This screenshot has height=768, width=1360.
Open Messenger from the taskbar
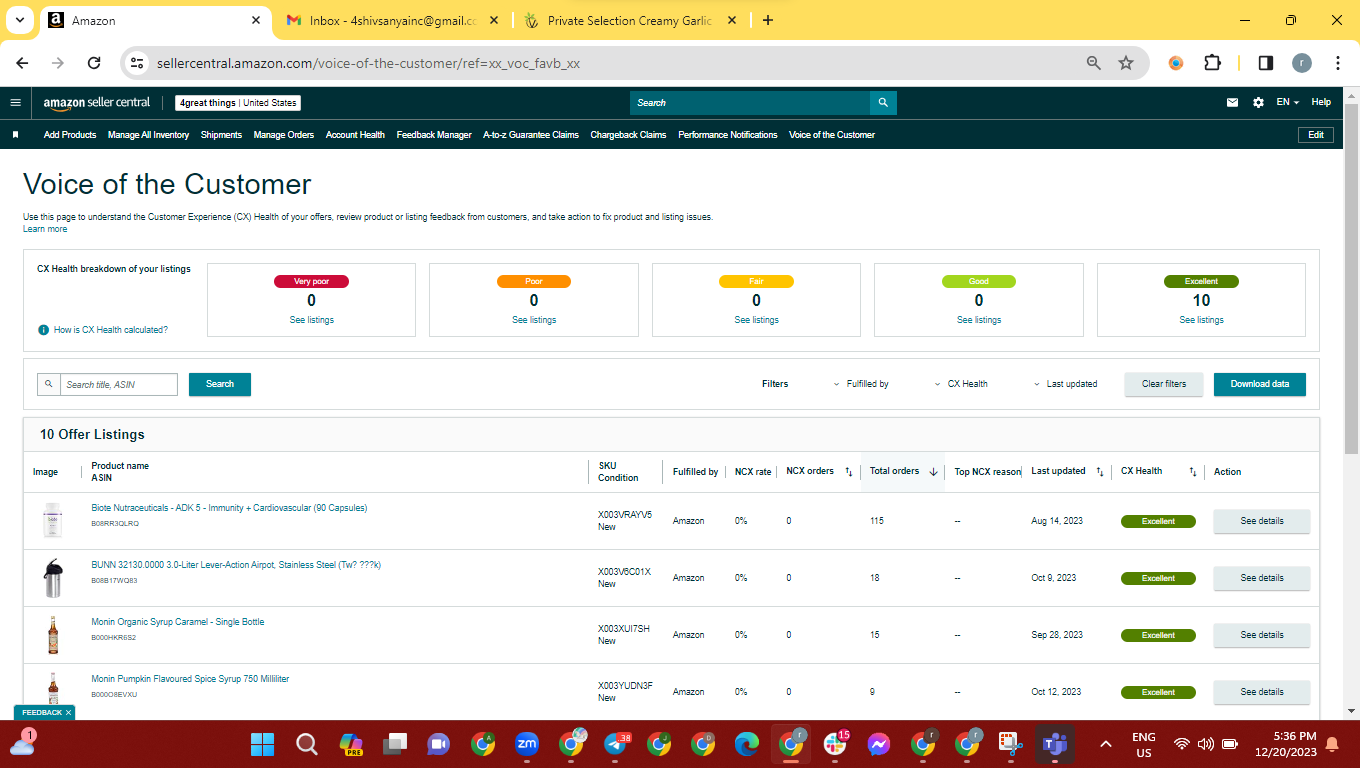(879, 744)
